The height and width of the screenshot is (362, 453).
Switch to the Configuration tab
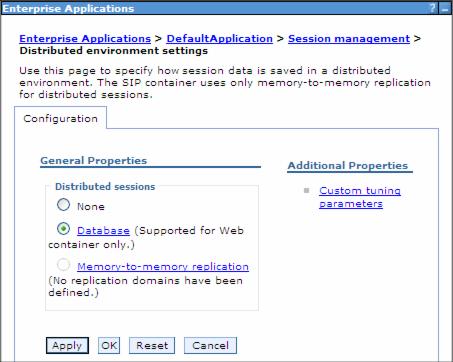pos(60,119)
